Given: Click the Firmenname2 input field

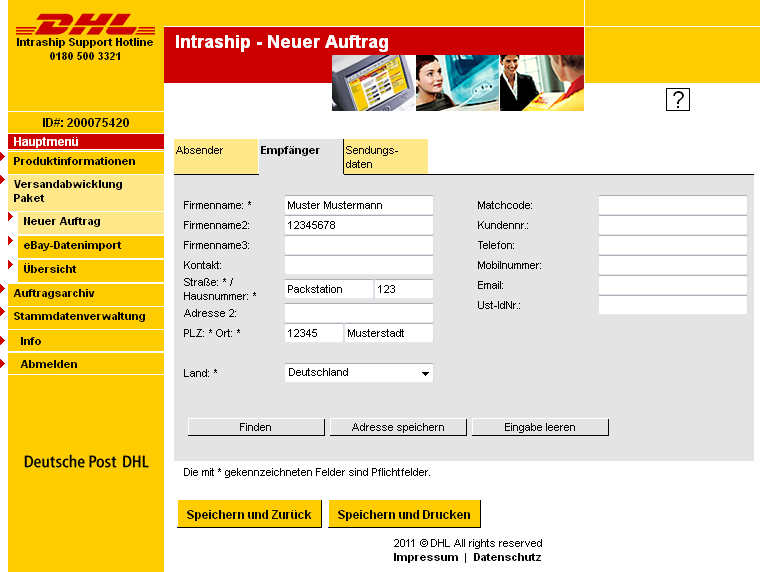Looking at the screenshot, I should [359, 225].
